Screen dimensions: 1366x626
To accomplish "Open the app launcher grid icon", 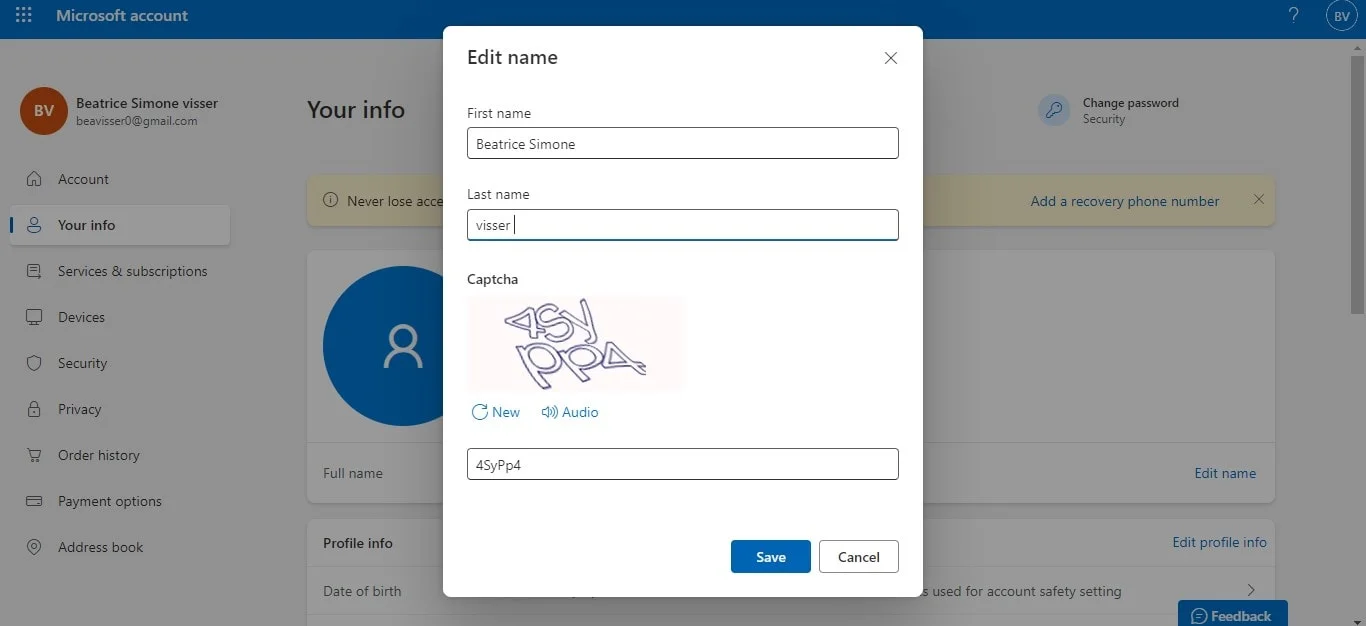I will pyautogui.click(x=23, y=16).
